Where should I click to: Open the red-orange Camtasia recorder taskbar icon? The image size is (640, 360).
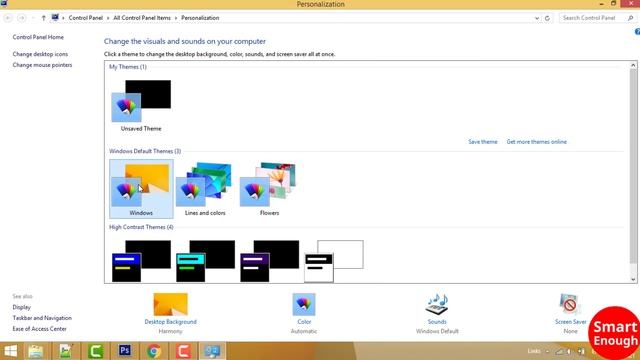pyautogui.click(x=183, y=351)
